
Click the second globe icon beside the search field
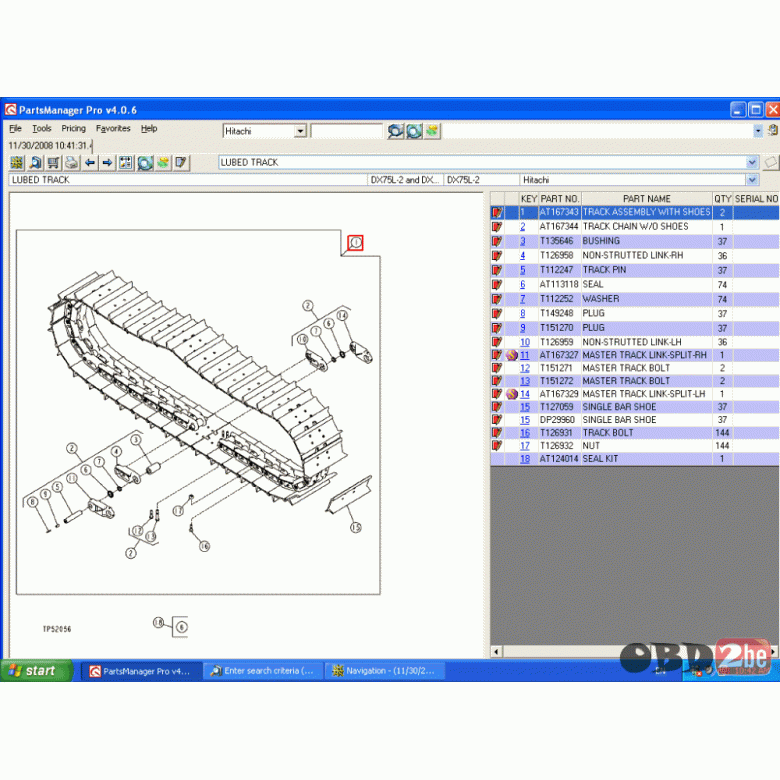pos(414,131)
